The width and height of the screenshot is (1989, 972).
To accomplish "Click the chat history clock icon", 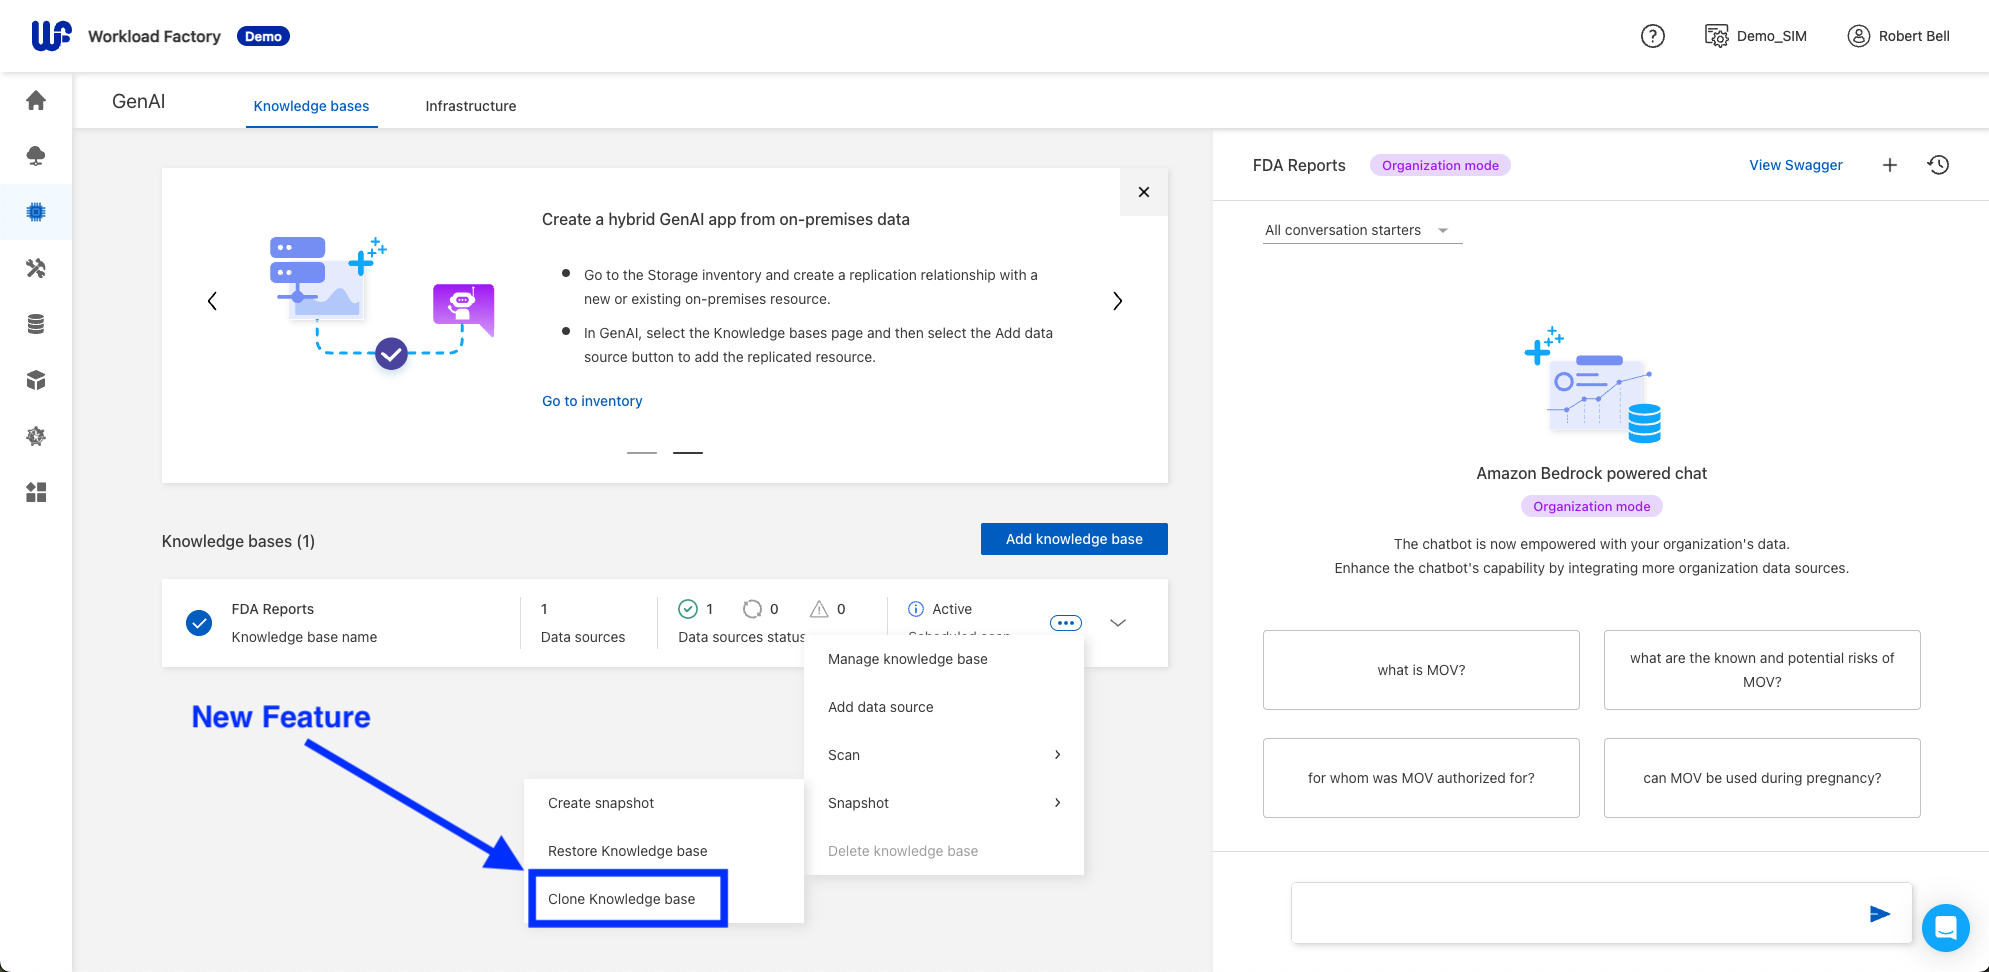I will [1938, 165].
